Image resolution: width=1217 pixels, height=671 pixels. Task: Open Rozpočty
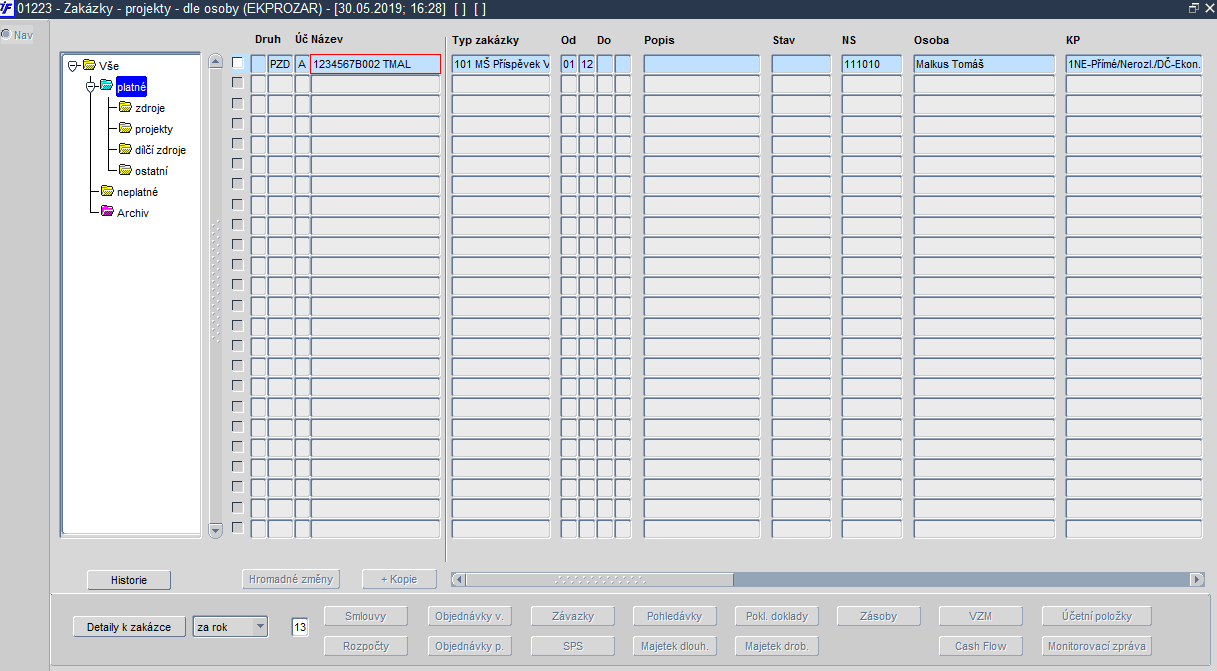click(366, 646)
